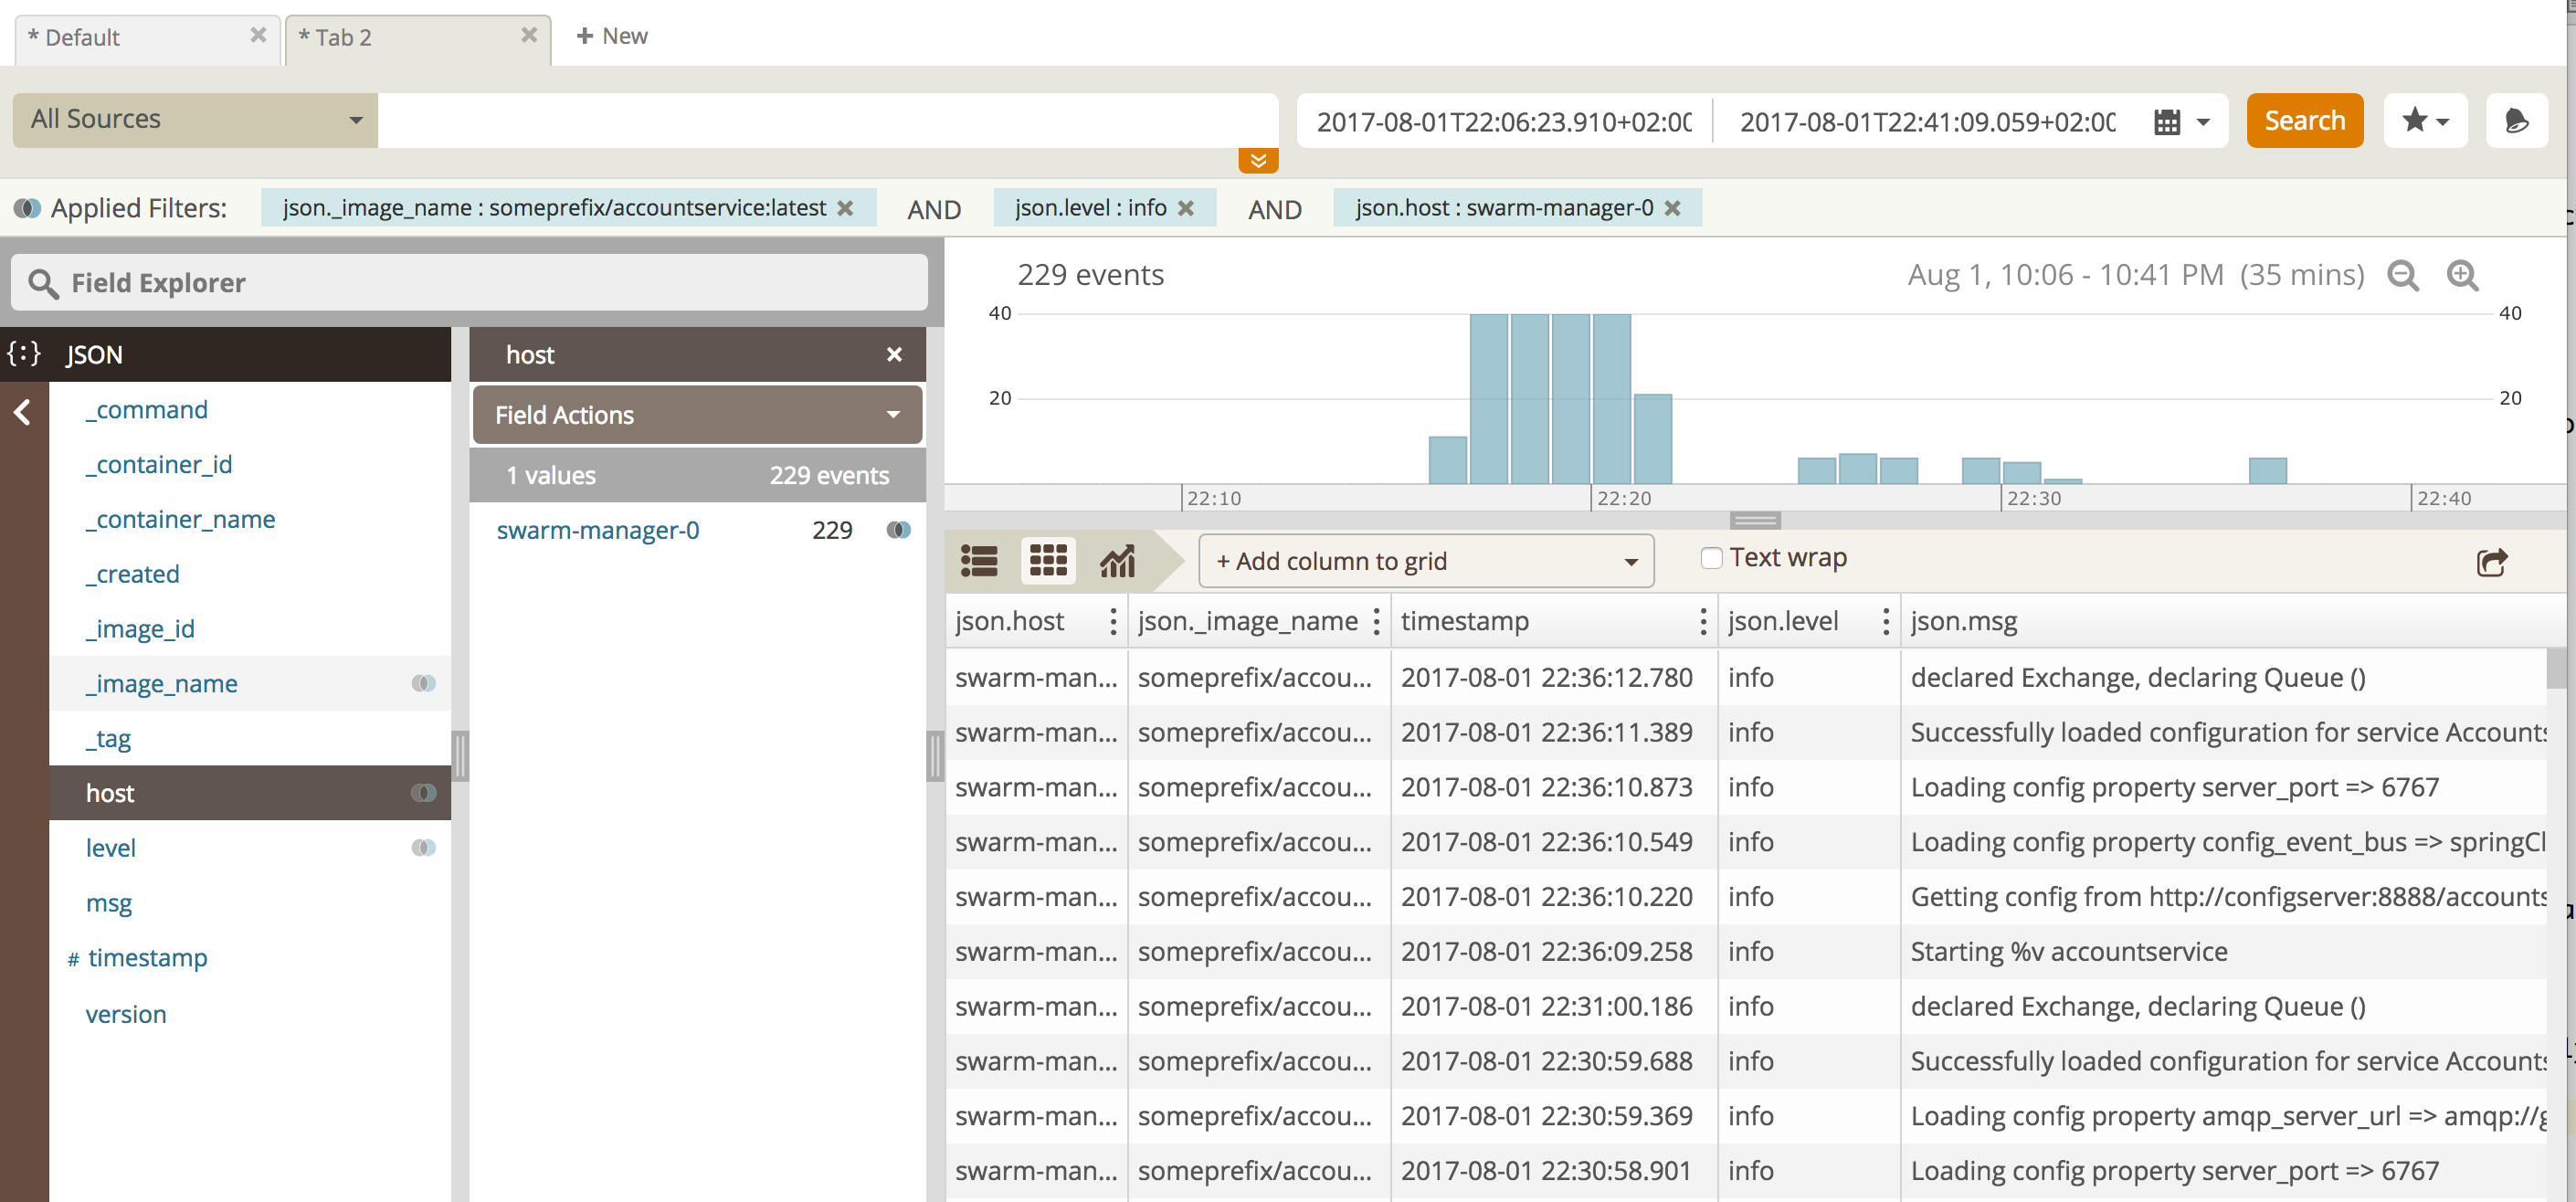The image size is (2576, 1202).
Task: Switch to chart view
Action: 1117,561
